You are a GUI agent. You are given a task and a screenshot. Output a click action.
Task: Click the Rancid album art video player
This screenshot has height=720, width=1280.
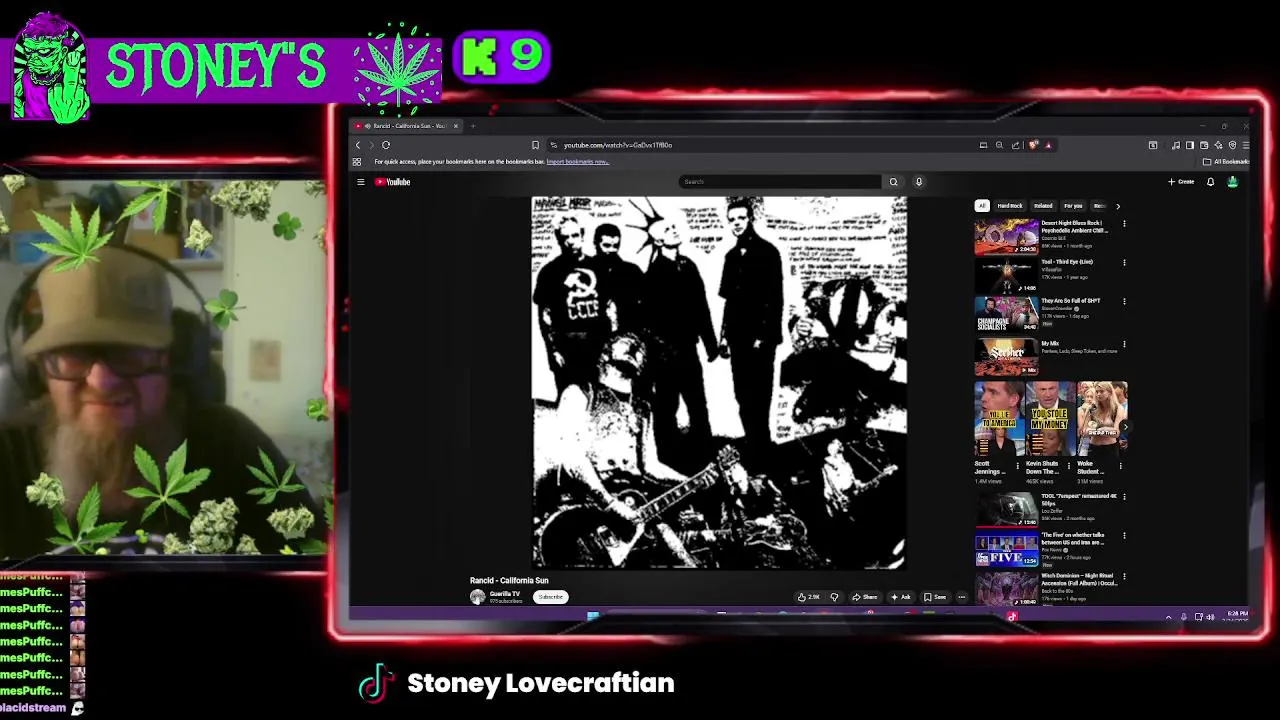719,382
